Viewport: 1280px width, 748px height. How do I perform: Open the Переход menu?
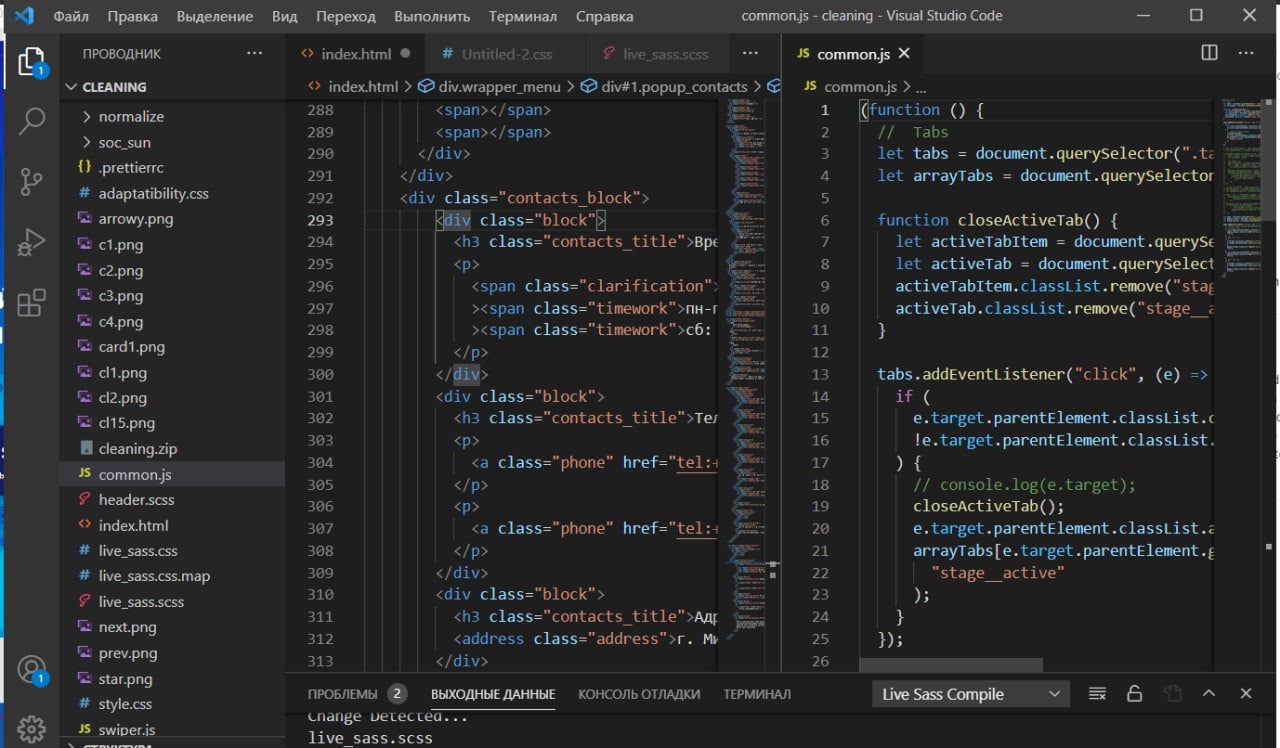point(346,16)
